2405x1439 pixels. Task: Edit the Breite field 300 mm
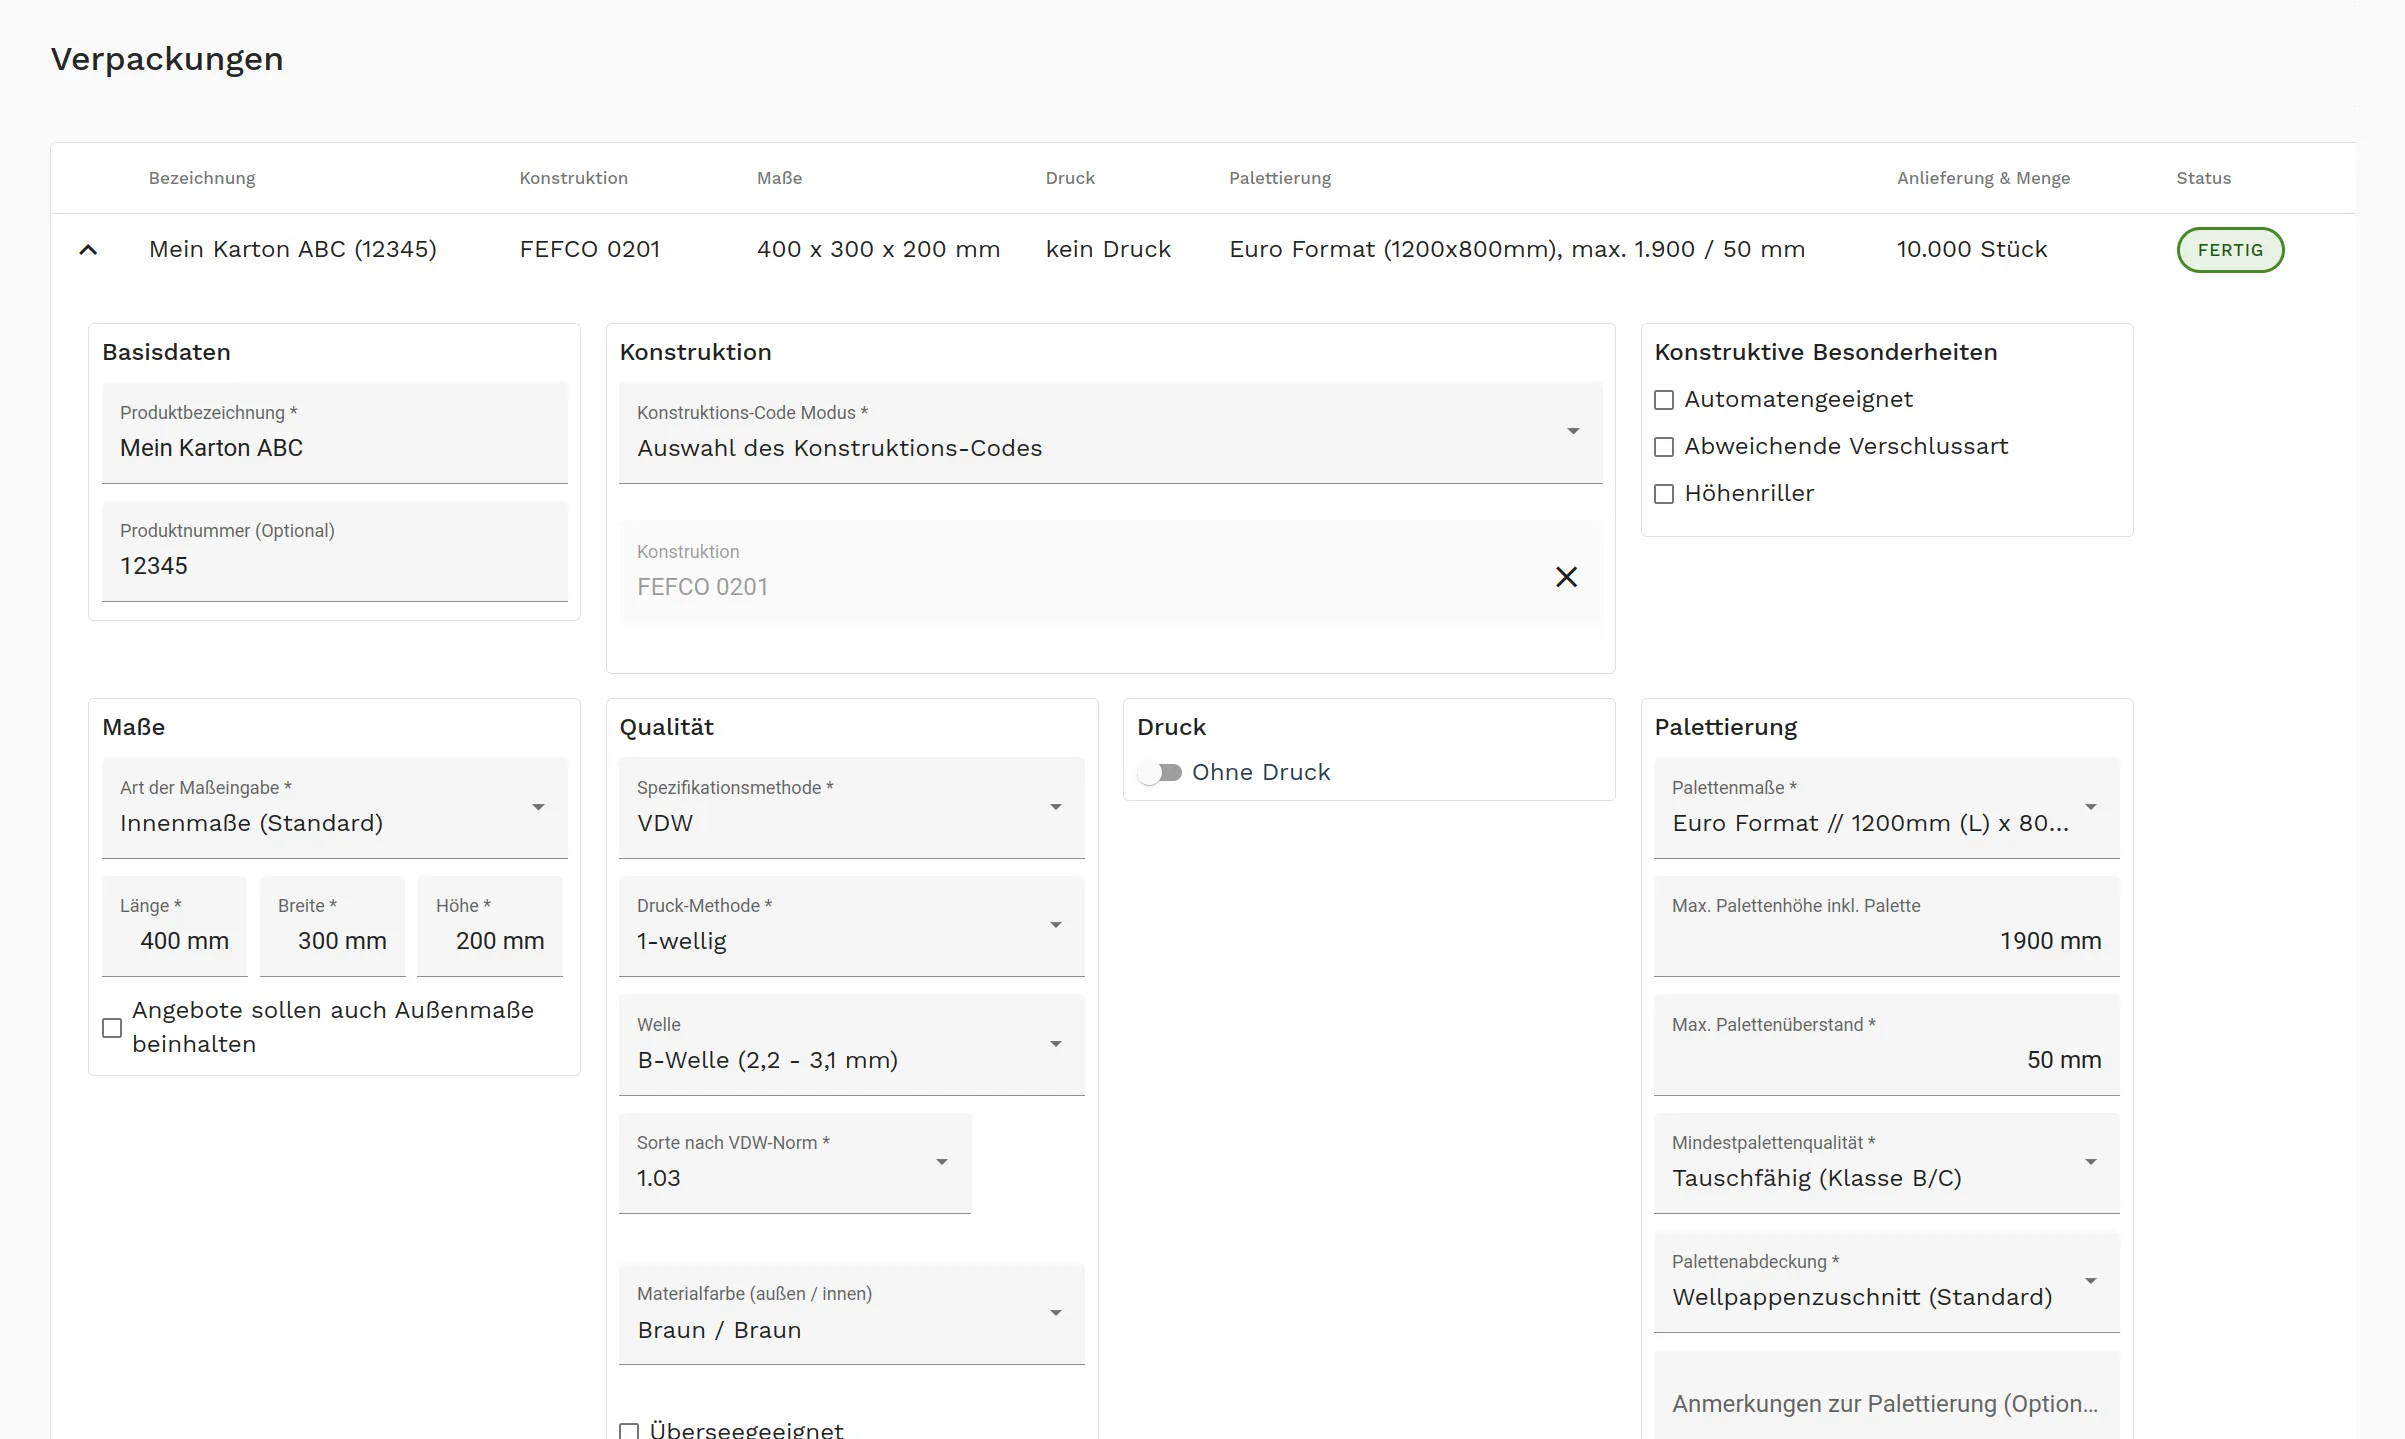click(332, 926)
